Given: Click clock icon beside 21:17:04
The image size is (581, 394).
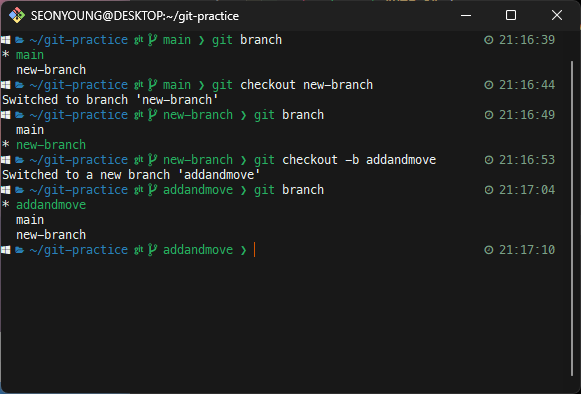Looking at the screenshot, I should (489, 190).
